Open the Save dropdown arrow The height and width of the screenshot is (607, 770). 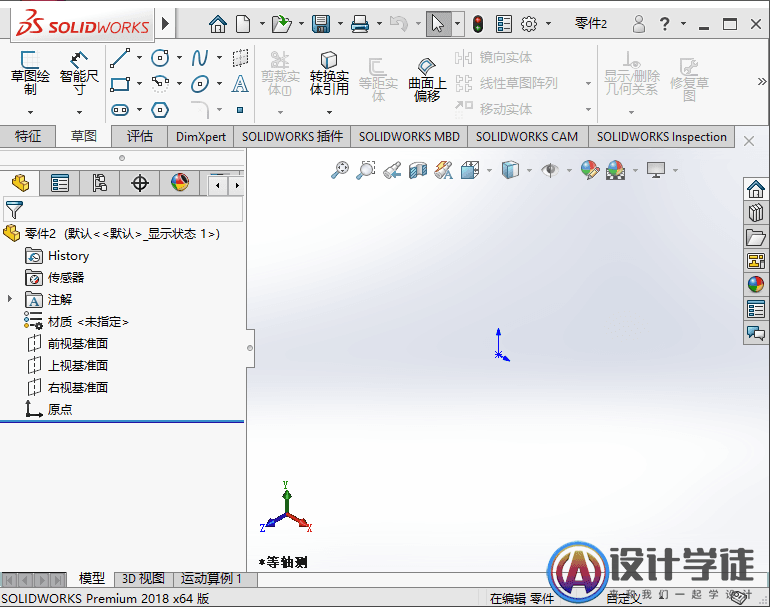coord(340,24)
